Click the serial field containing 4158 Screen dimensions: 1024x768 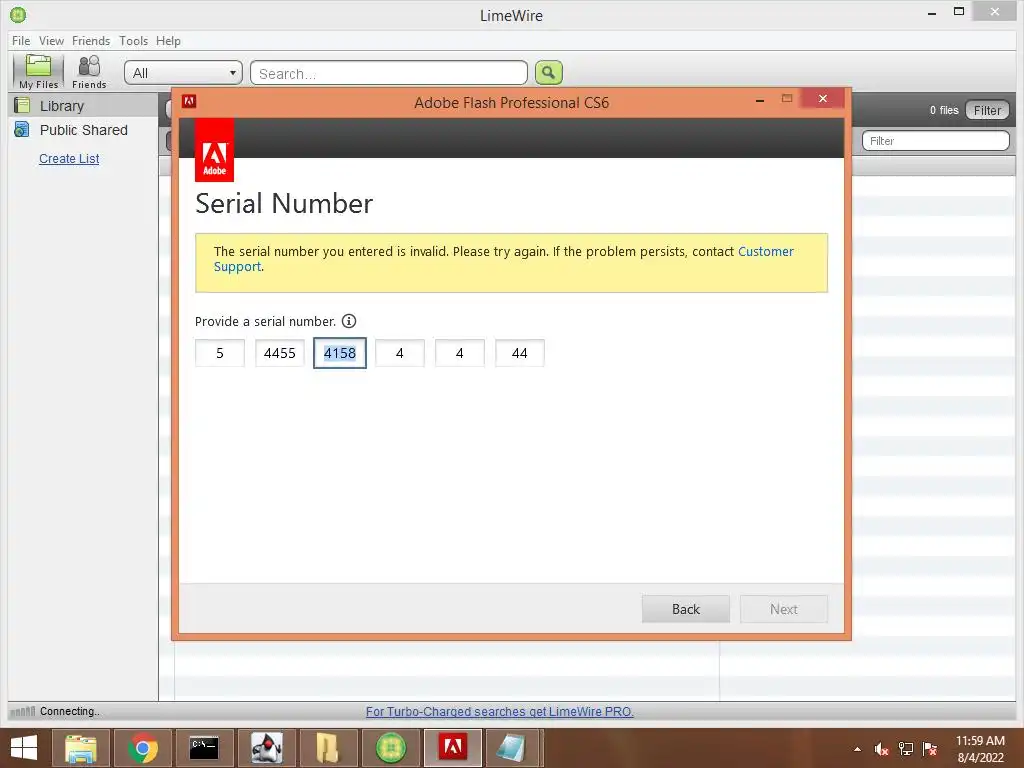point(340,353)
